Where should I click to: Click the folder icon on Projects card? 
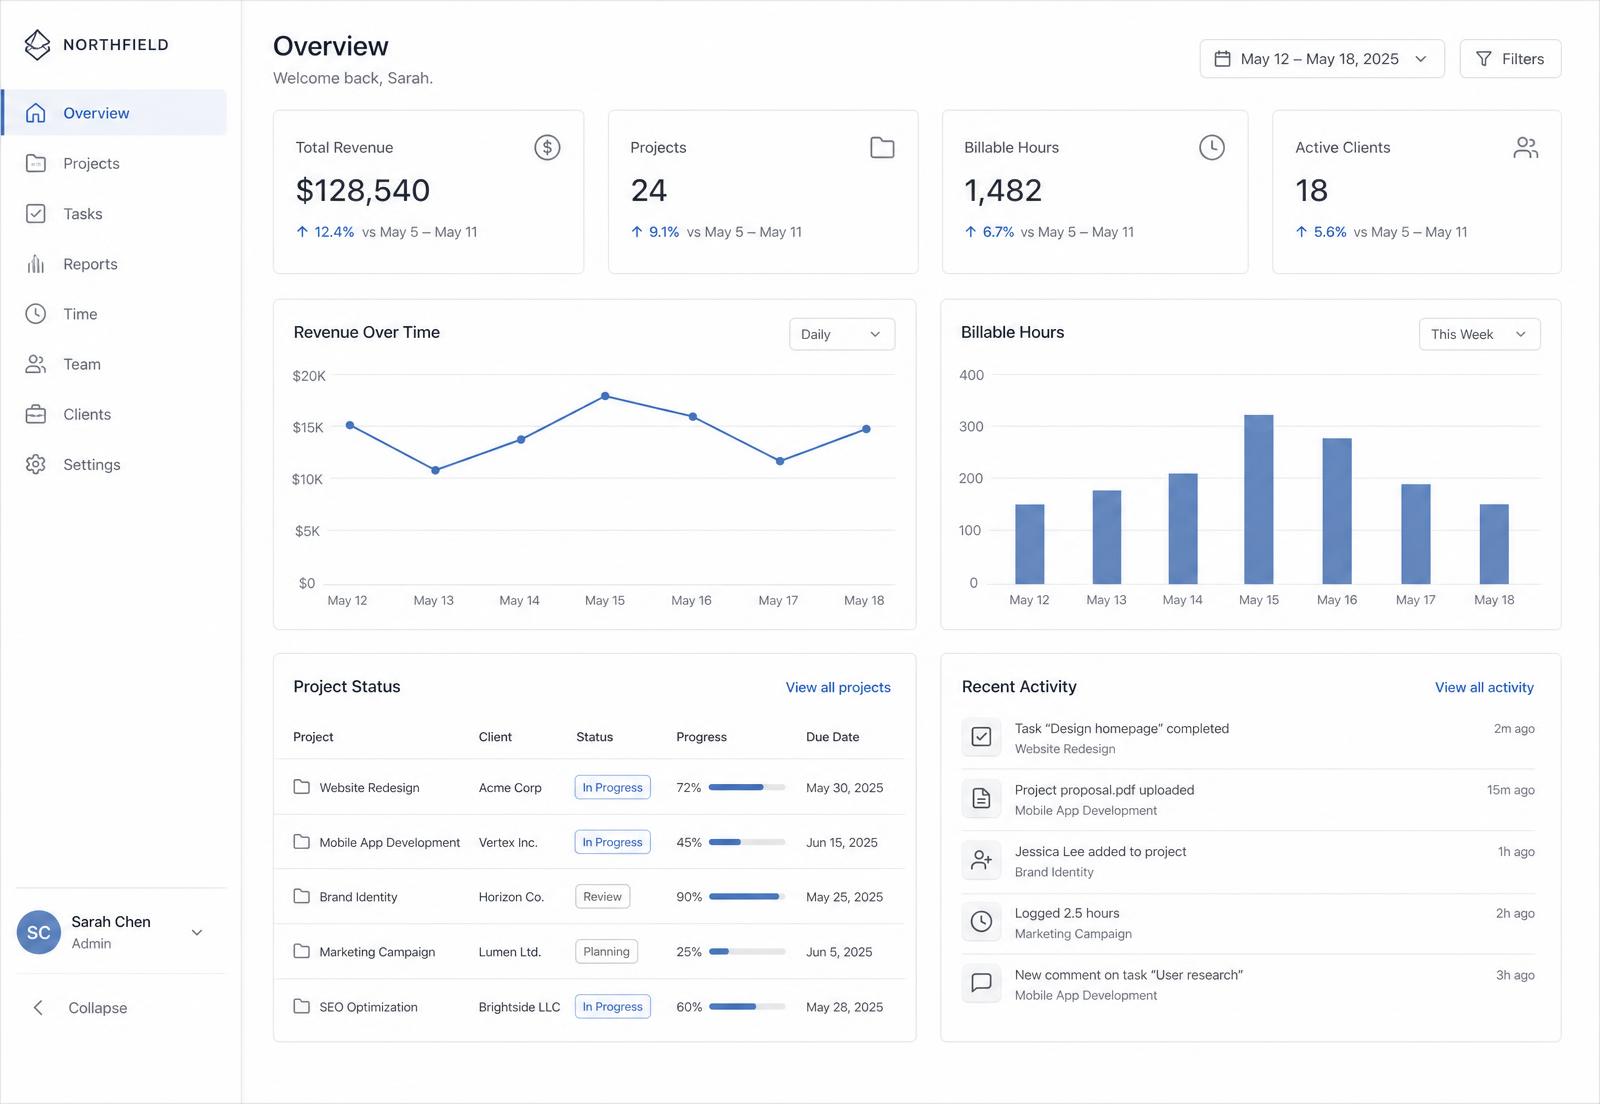point(882,148)
